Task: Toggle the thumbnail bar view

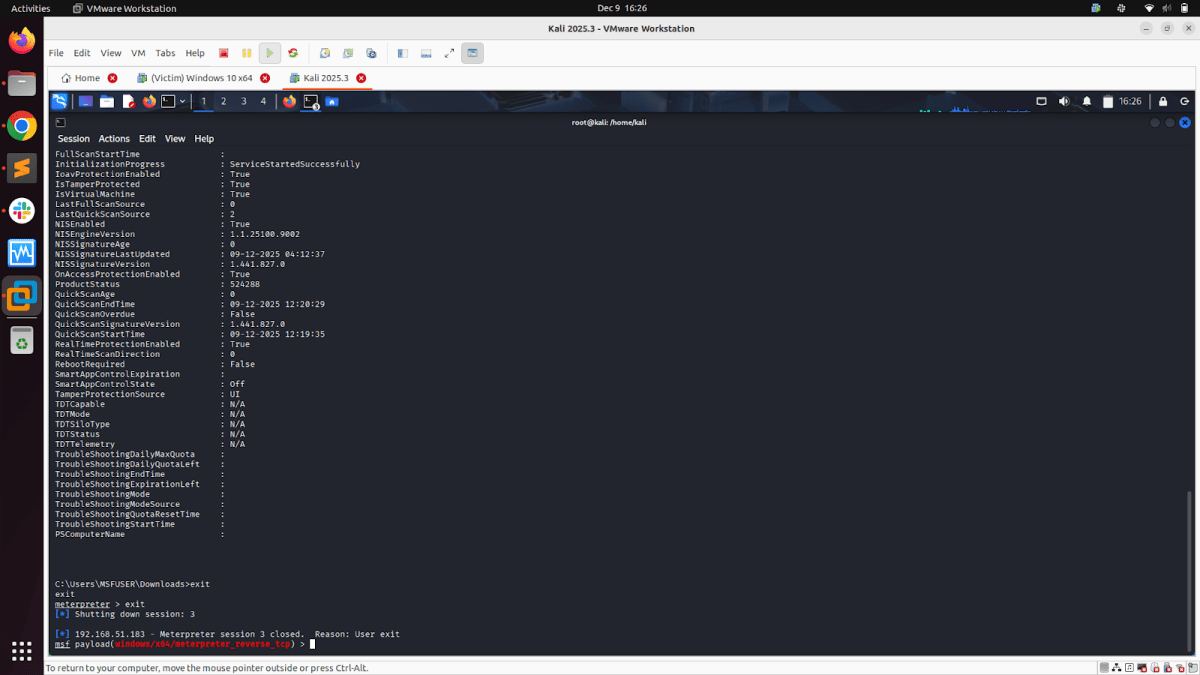Action: pyautogui.click(x=425, y=53)
